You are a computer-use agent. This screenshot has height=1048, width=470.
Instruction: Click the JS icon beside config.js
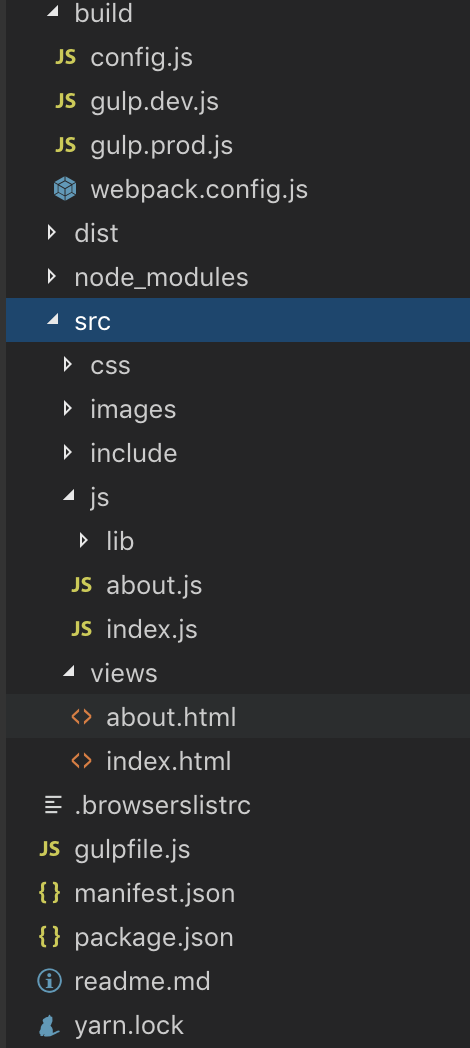point(65,57)
